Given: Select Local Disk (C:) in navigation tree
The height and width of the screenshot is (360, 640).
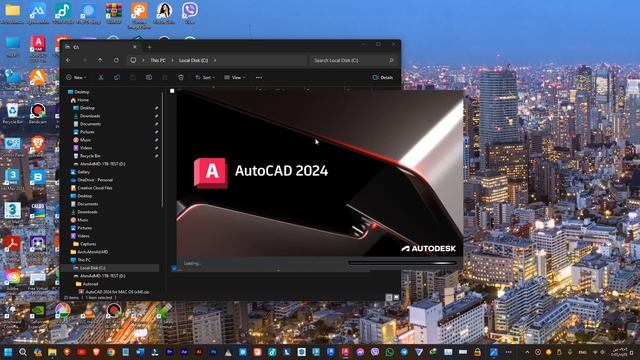Looking at the screenshot, I should [x=110, y=268].
